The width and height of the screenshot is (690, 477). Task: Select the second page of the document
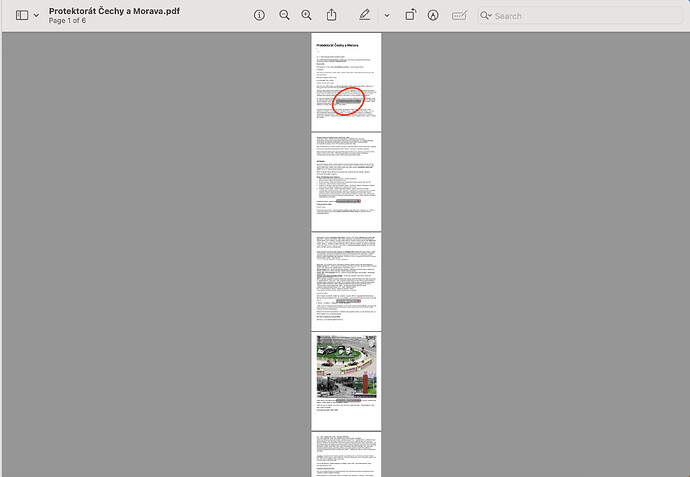coord(346,181)
